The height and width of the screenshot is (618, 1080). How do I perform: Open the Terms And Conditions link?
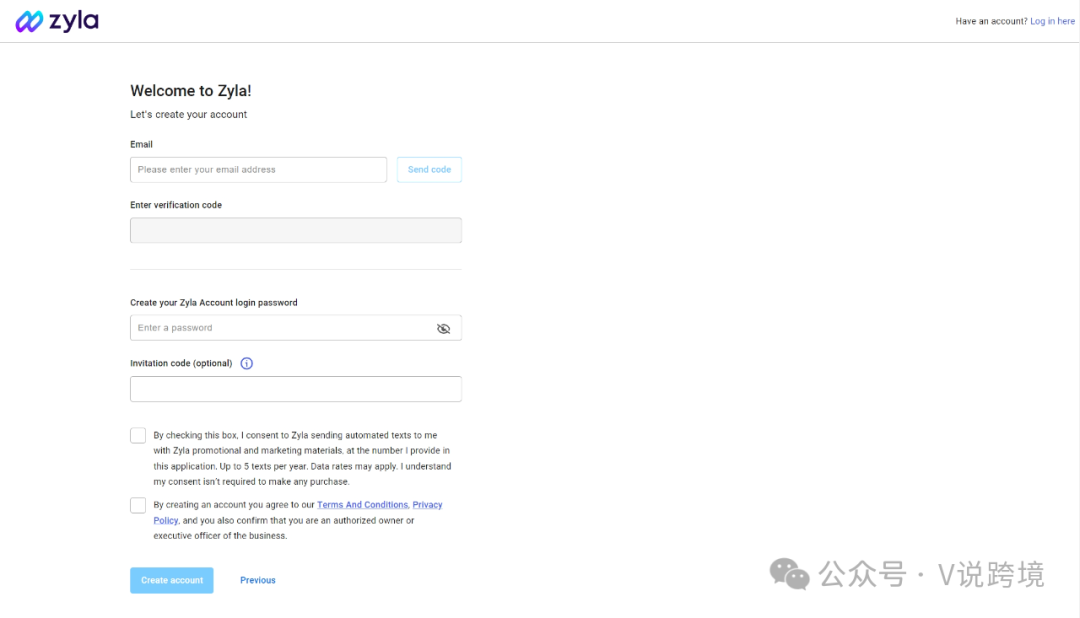(x=362, y=505)
